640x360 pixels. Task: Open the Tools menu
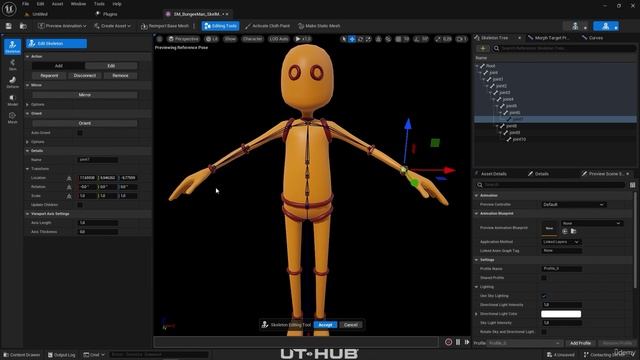99,4
